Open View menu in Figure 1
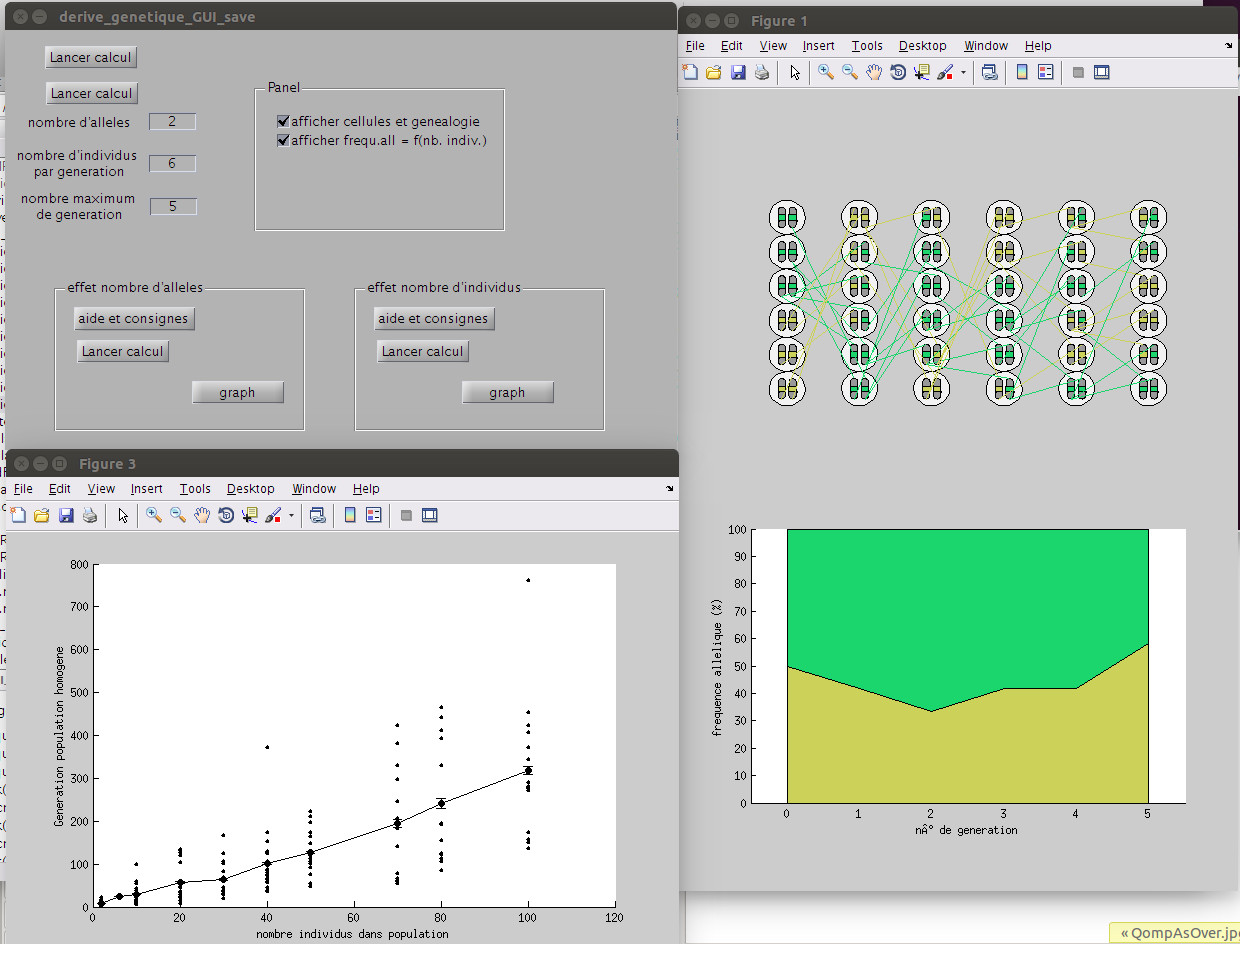Image resolution: width=1240 pixels, height=960 pixels. 773,46
